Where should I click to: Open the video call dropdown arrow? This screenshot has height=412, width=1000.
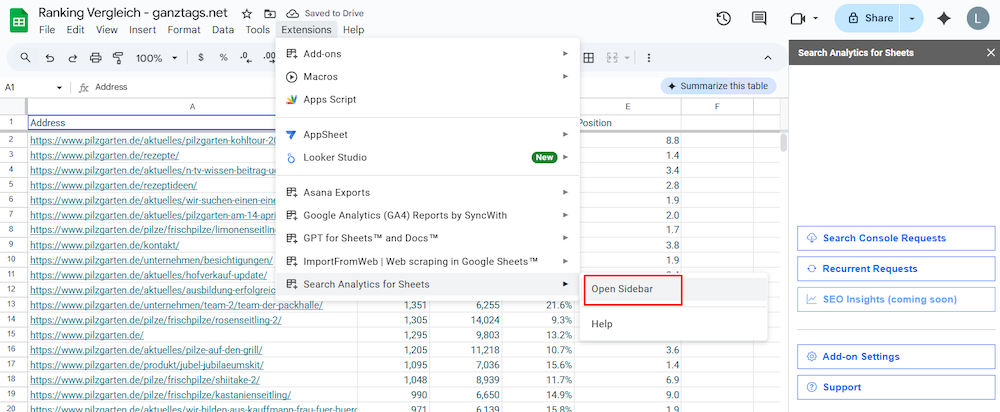tap(816, 18)
